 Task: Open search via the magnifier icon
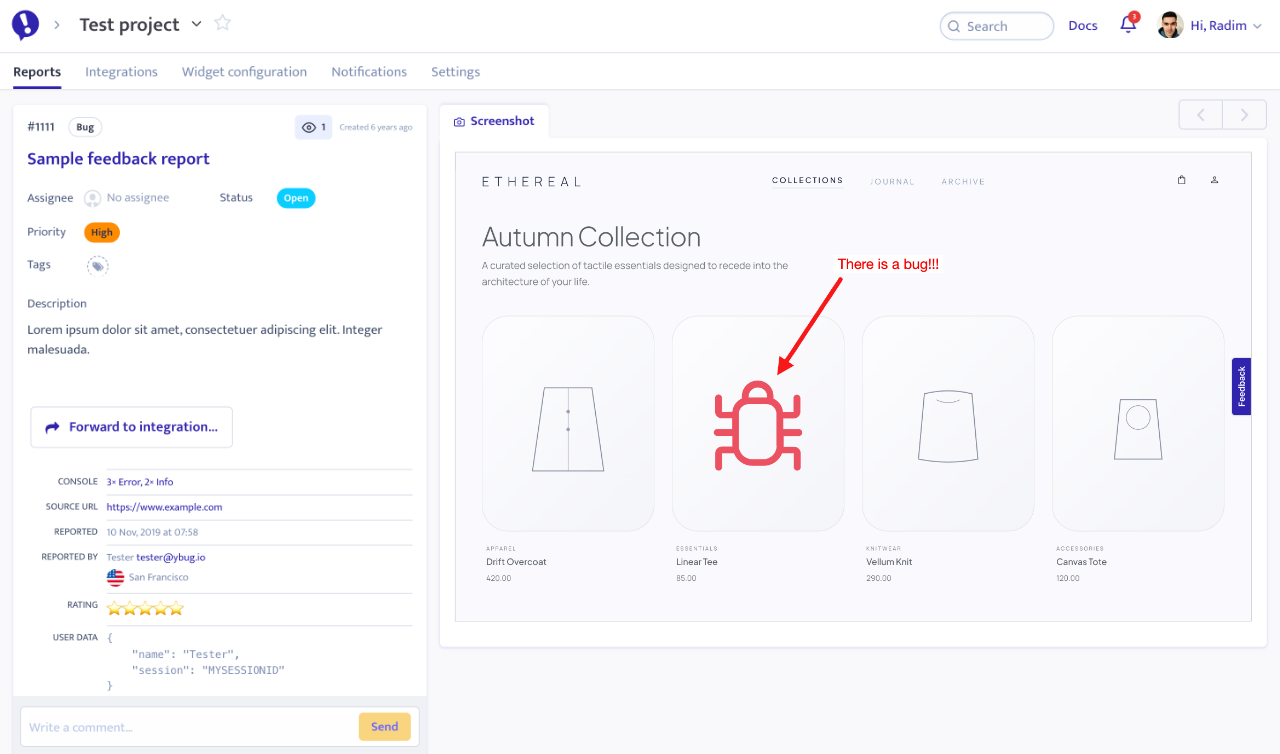coord(952,25)
